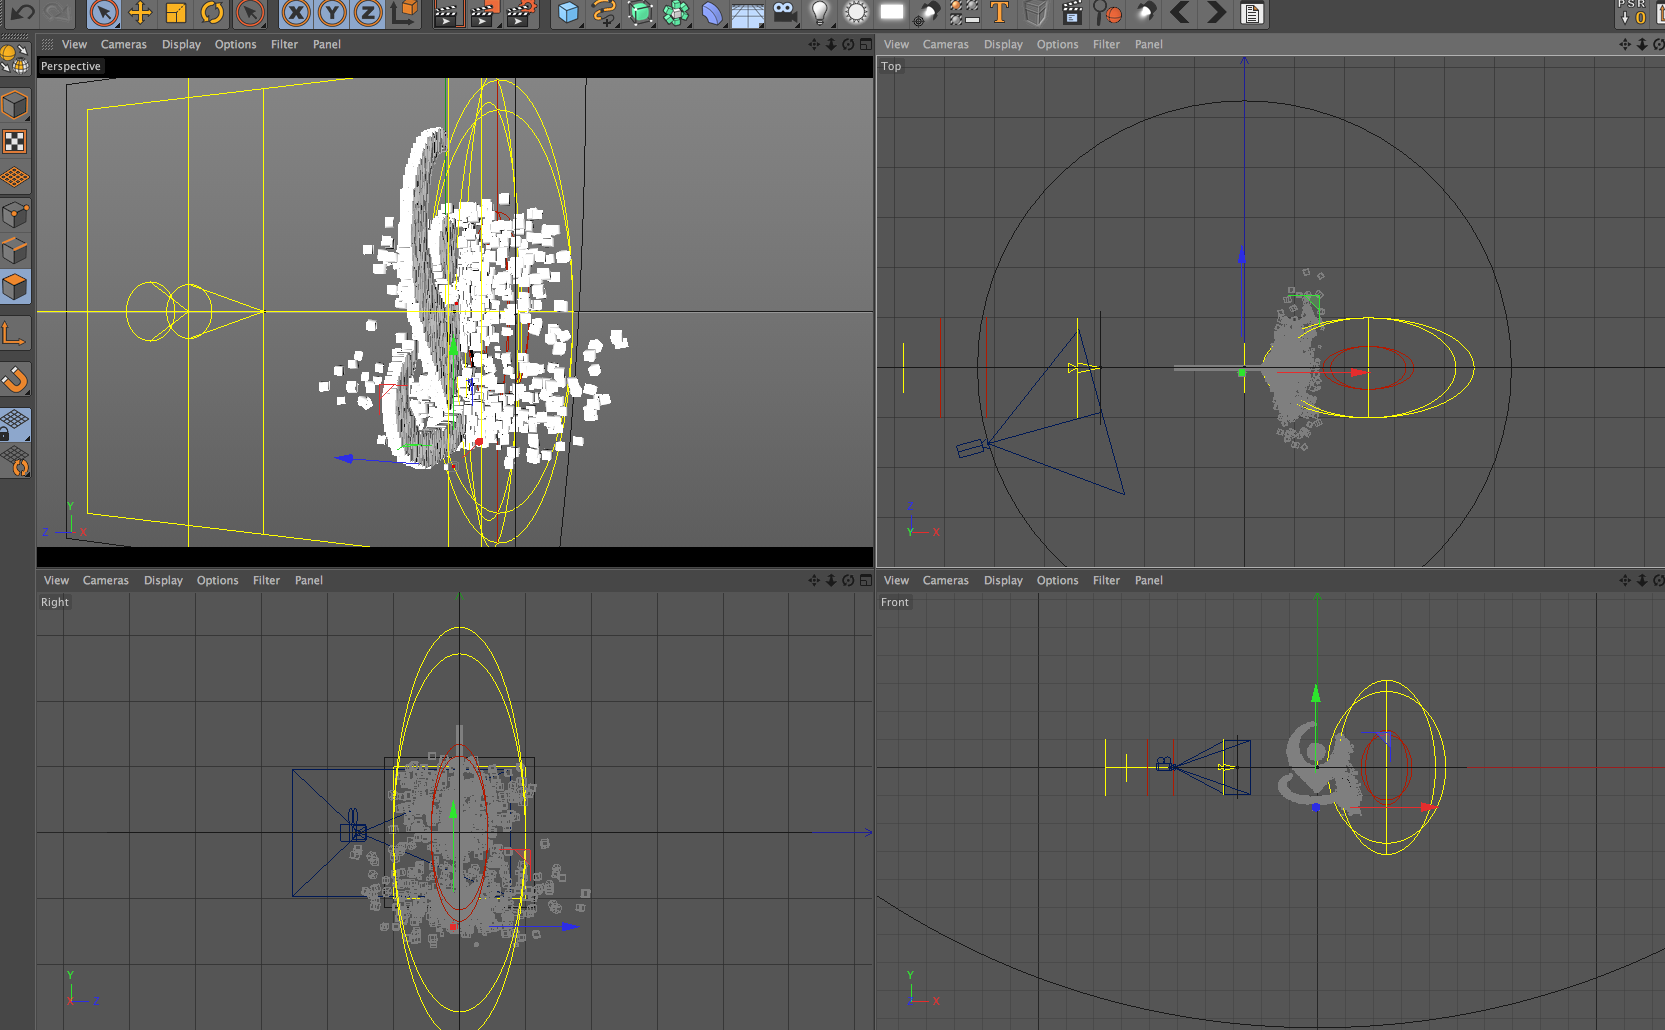Enable Texture mode checkerboard icon
Viewport: 1665px width, 1030px height.
pyautogui.click(x=15, y=142)
